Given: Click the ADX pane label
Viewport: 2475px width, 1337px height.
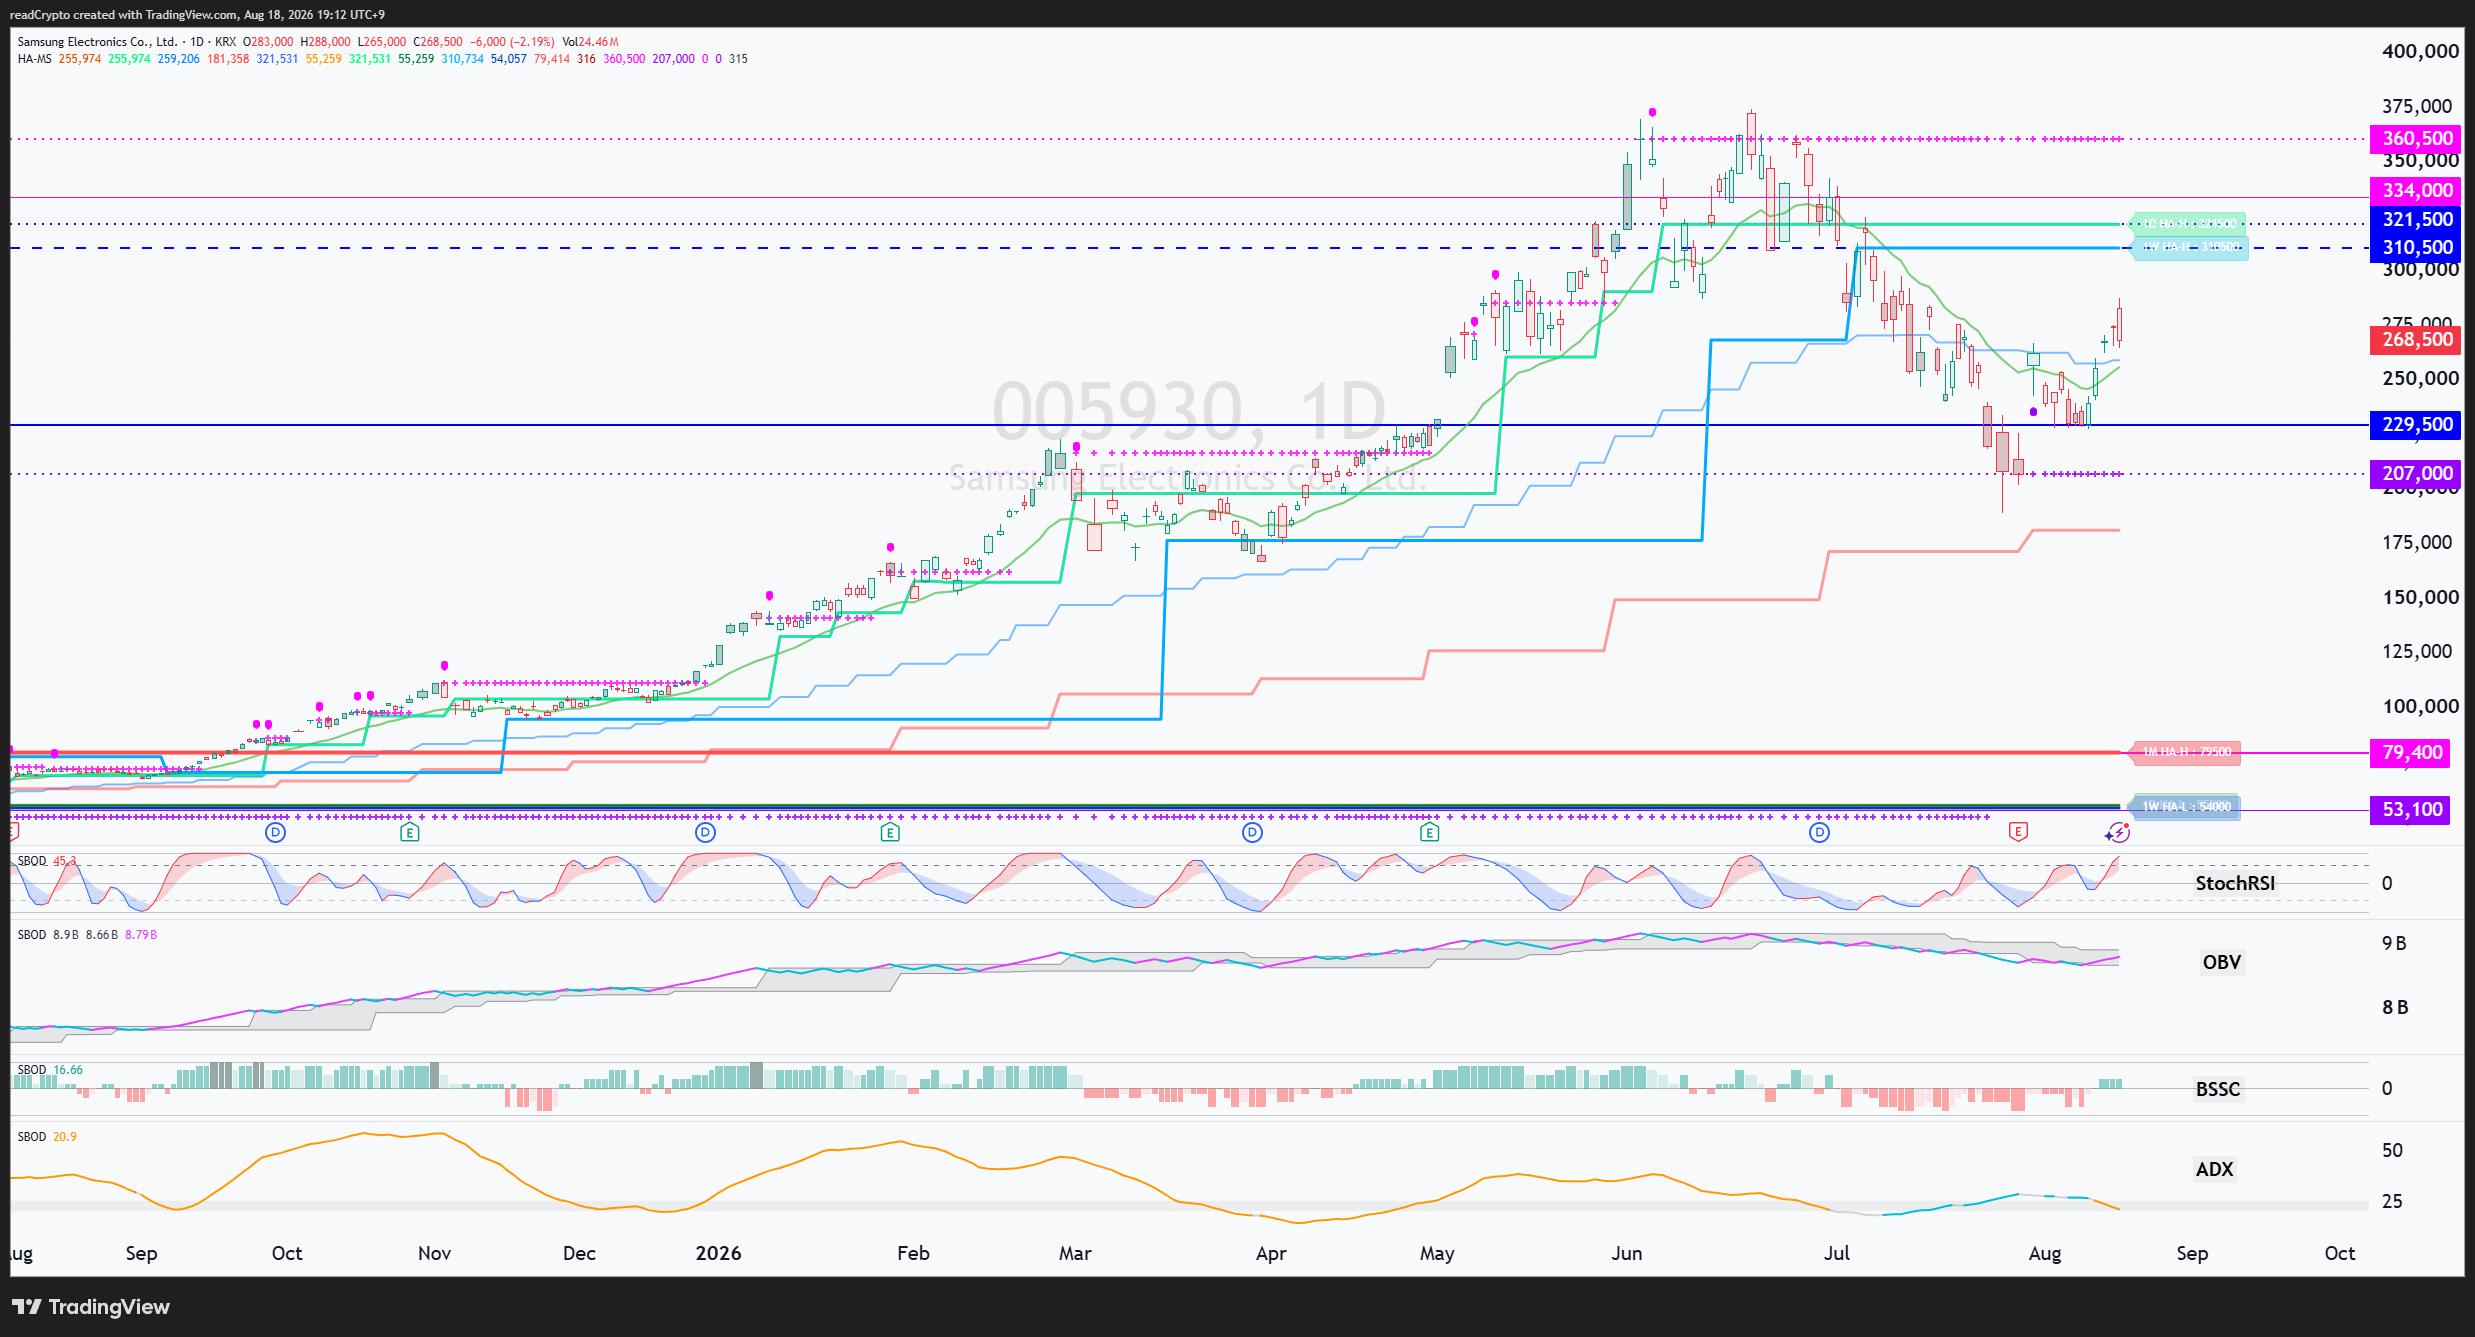Looking at the screenshot, I should 2214,1169.
